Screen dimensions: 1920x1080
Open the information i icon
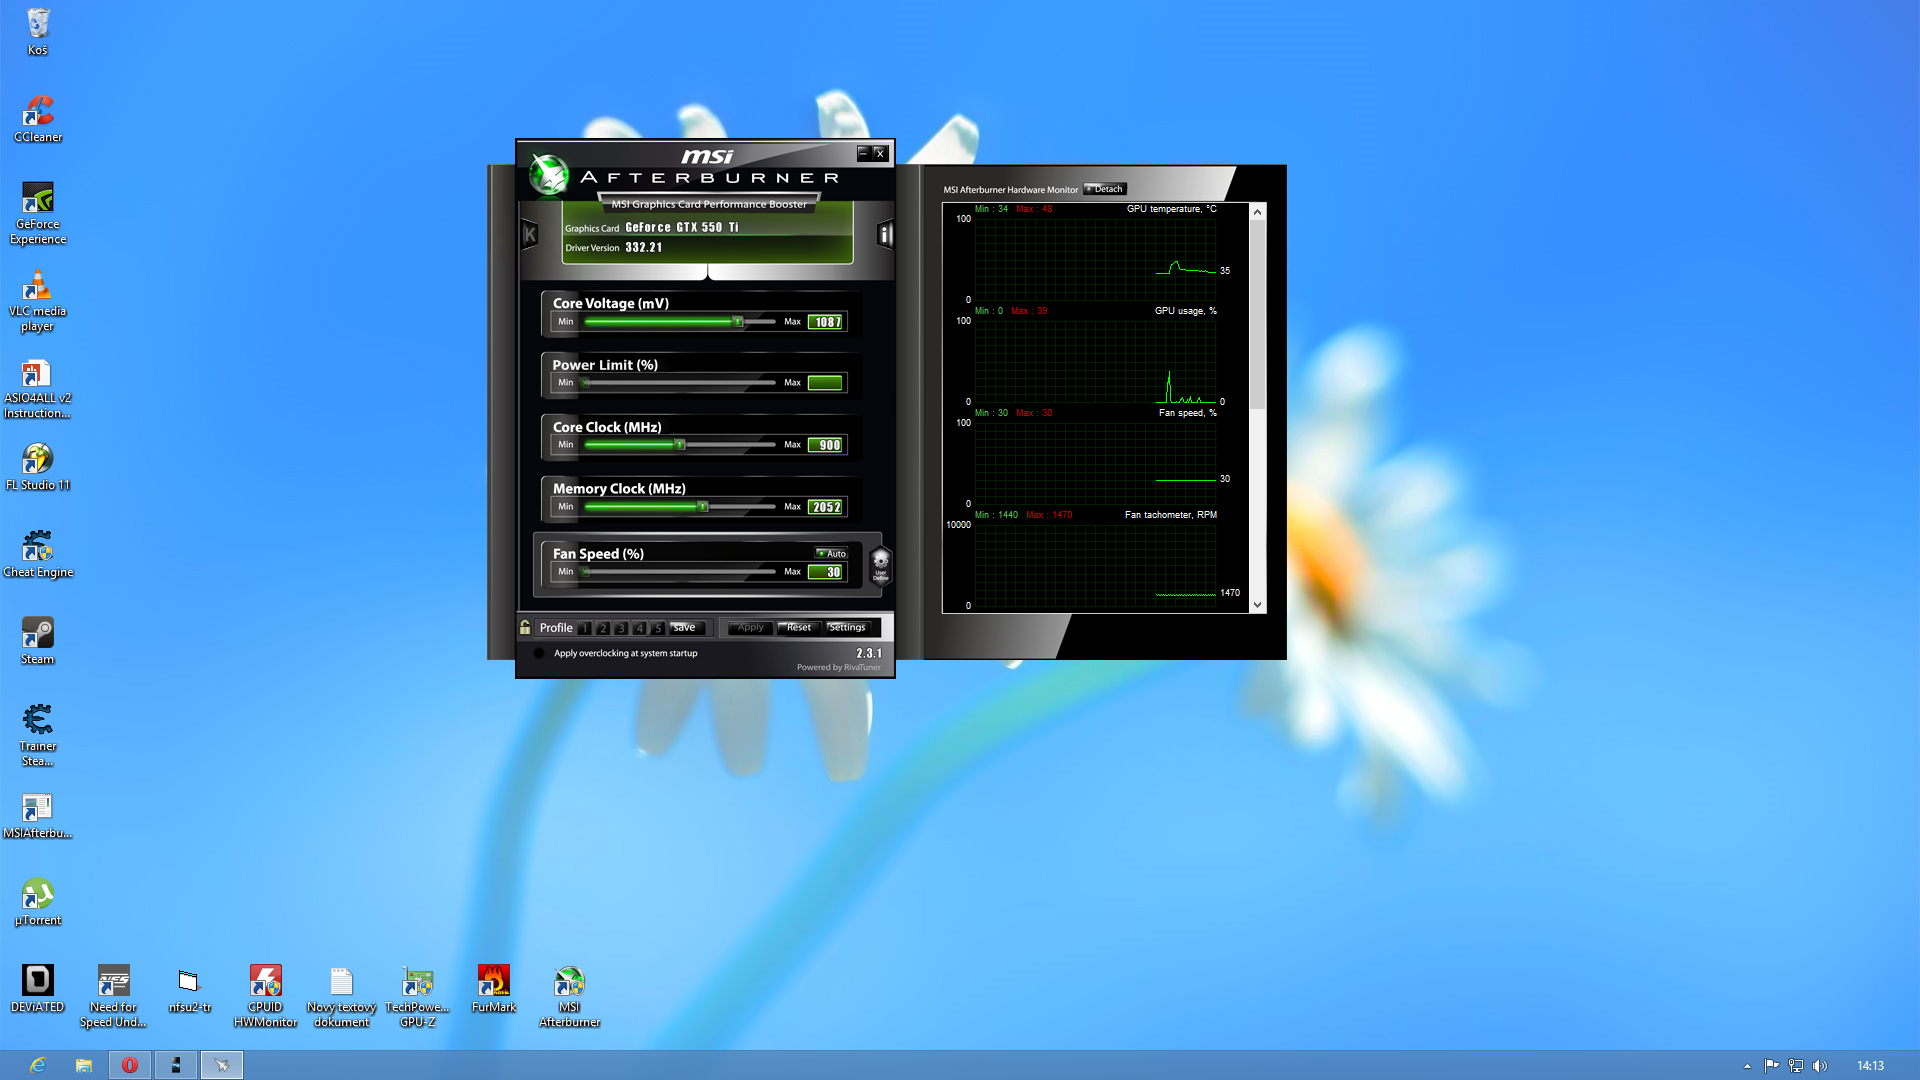884,235
